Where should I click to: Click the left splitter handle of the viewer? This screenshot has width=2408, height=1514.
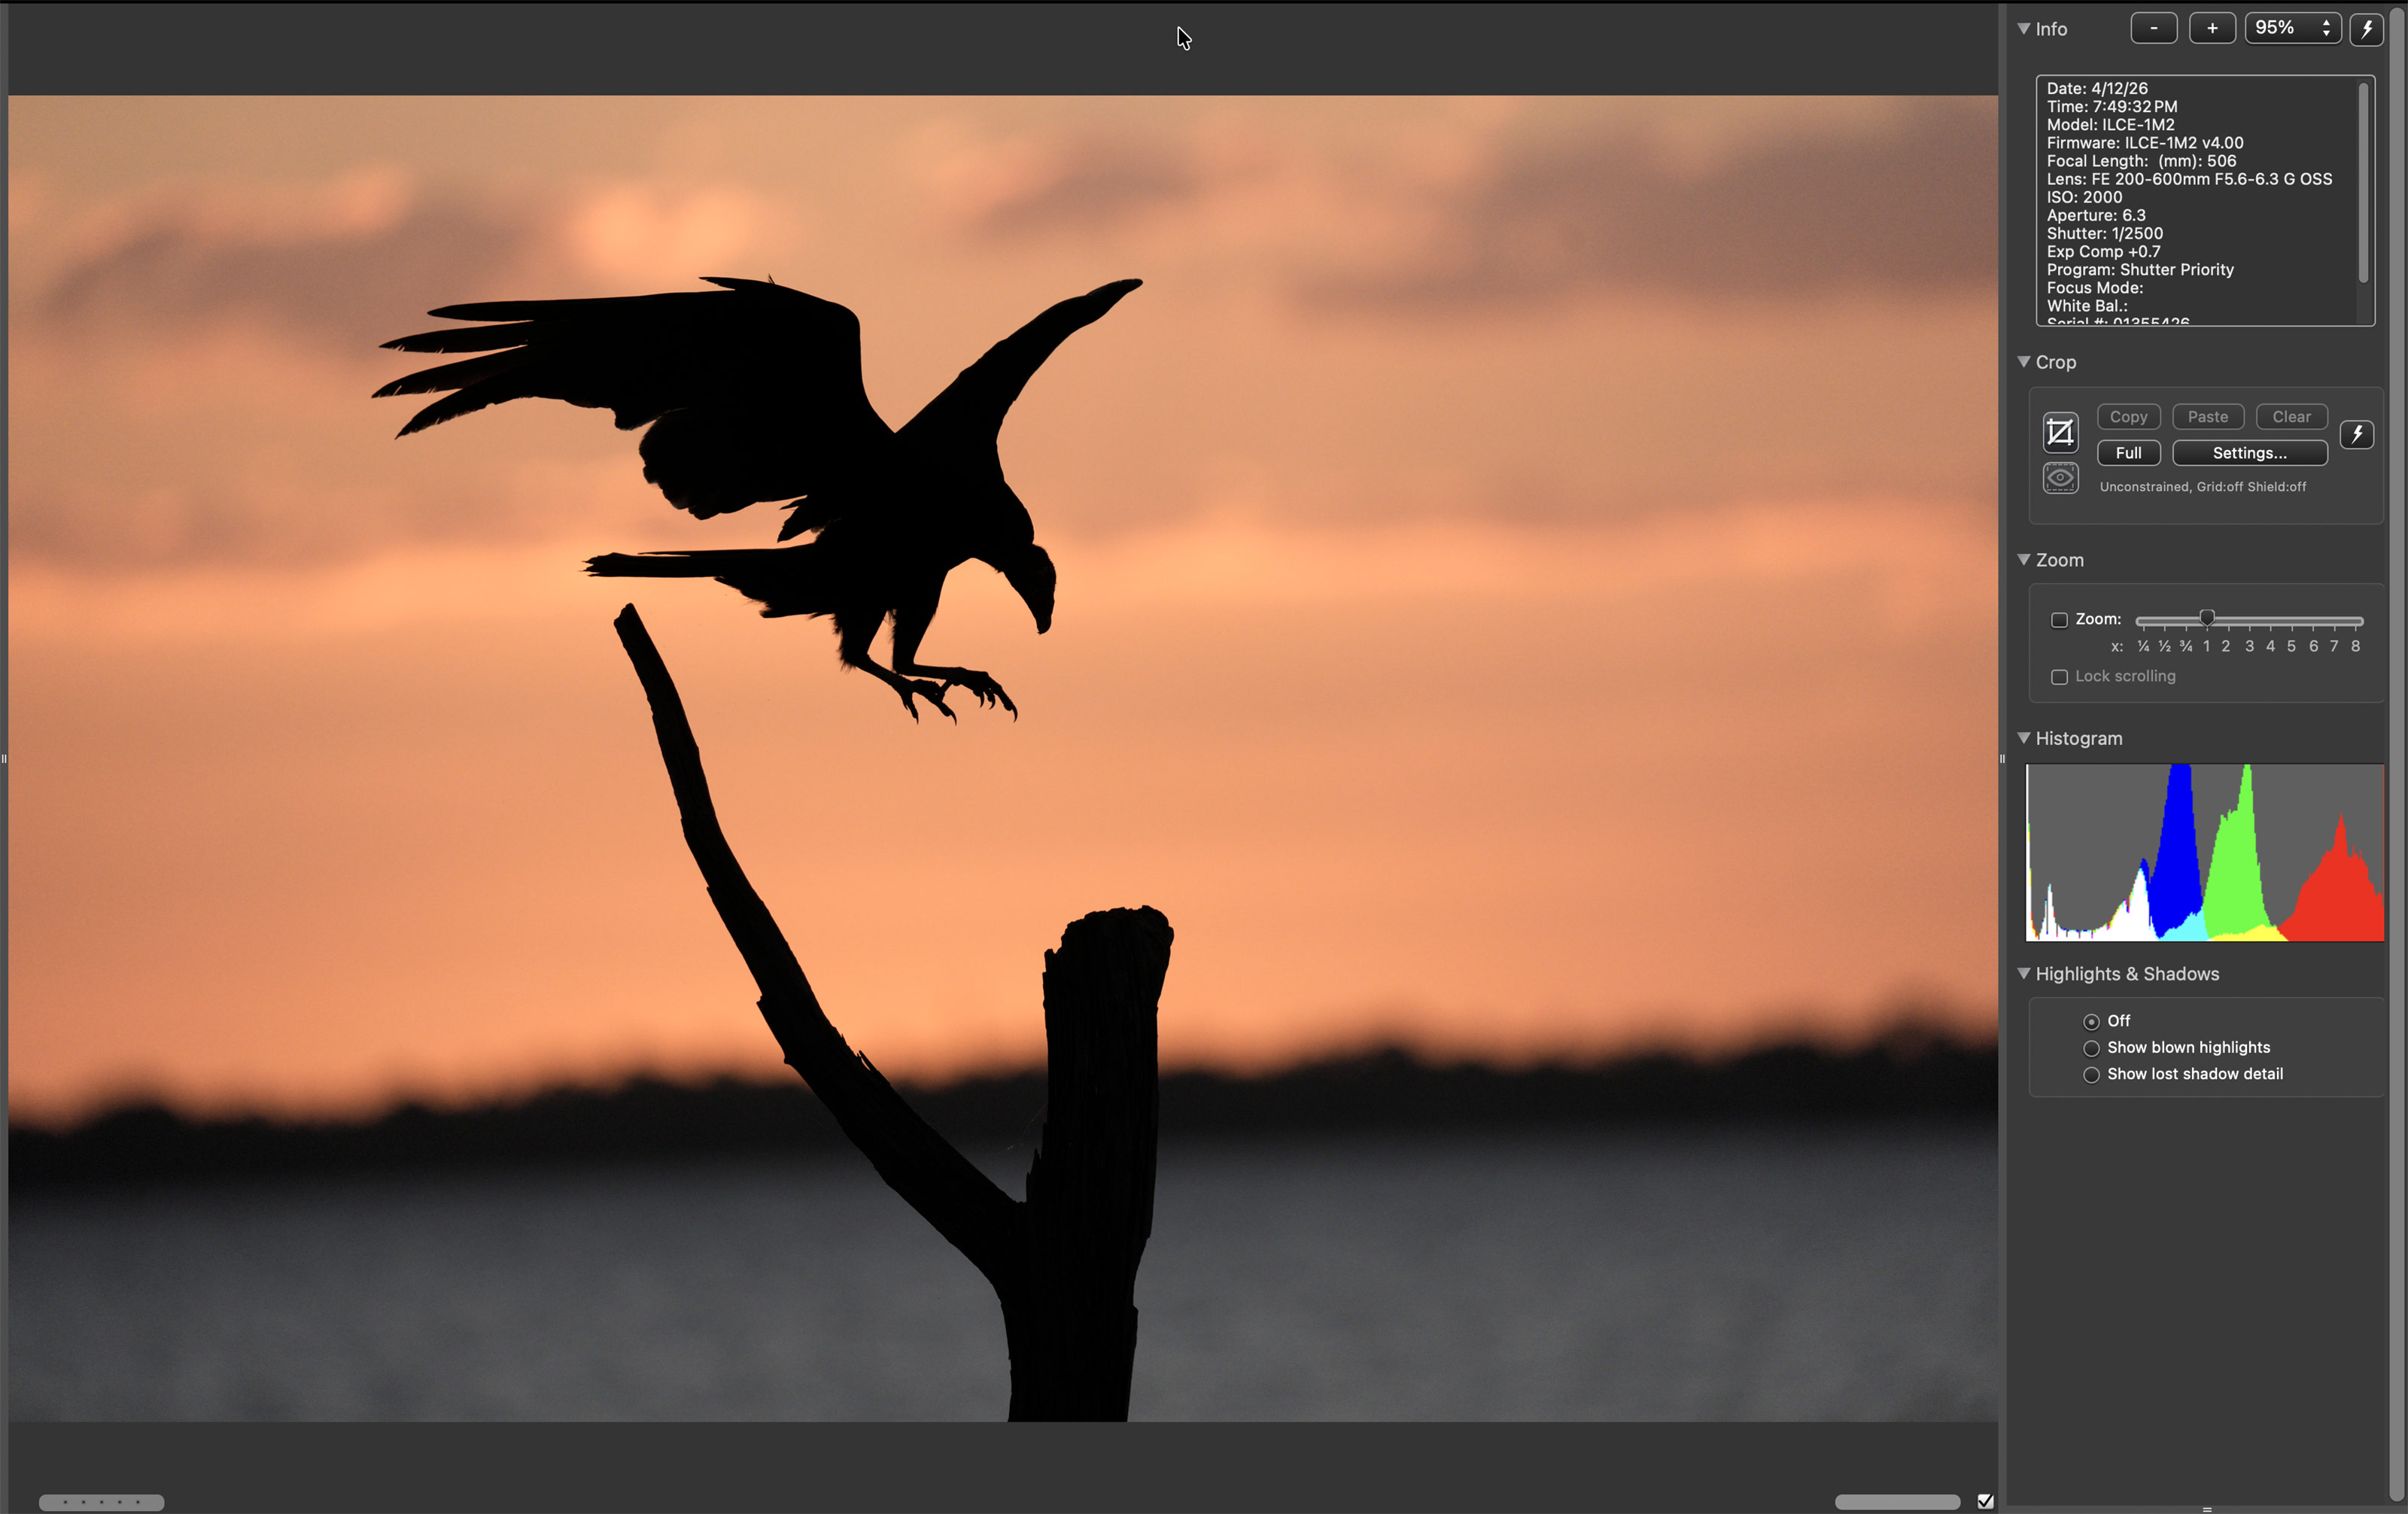click(4, 759)
